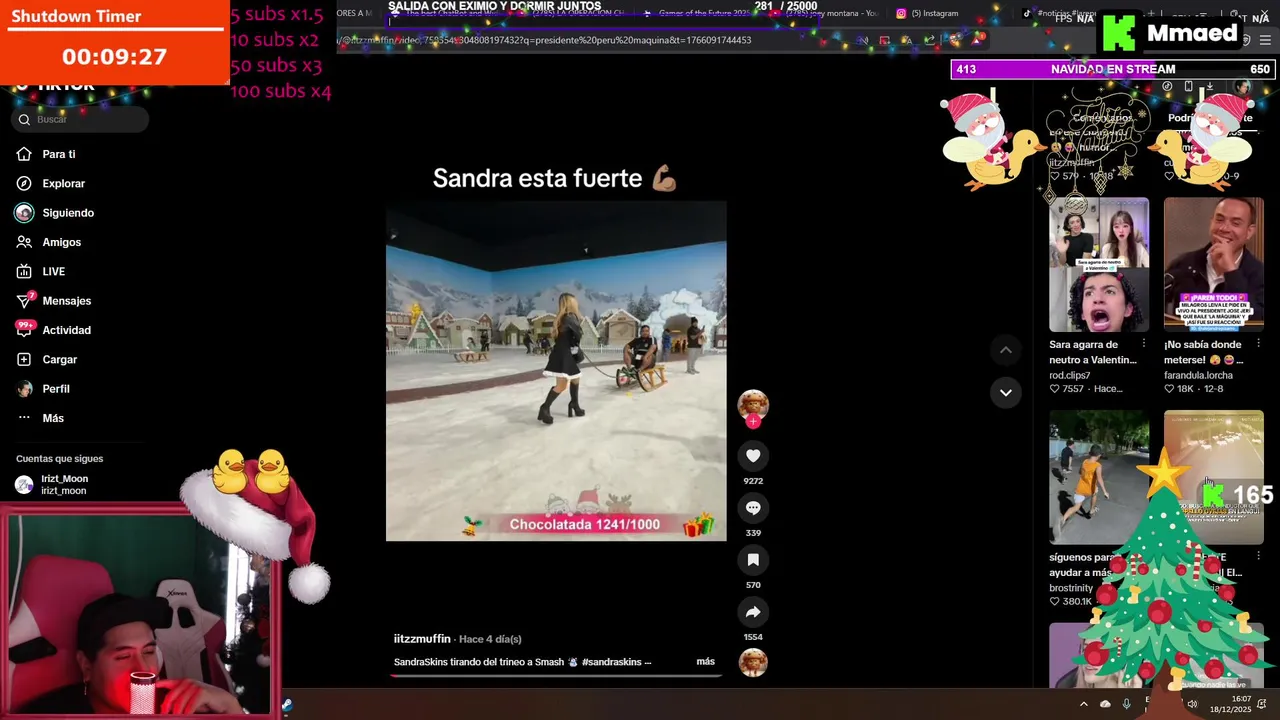Open rod.clips7 profile
The height and width of the screenshot is (720, 1280).
pyautogui.click(x=1070, y=376)
